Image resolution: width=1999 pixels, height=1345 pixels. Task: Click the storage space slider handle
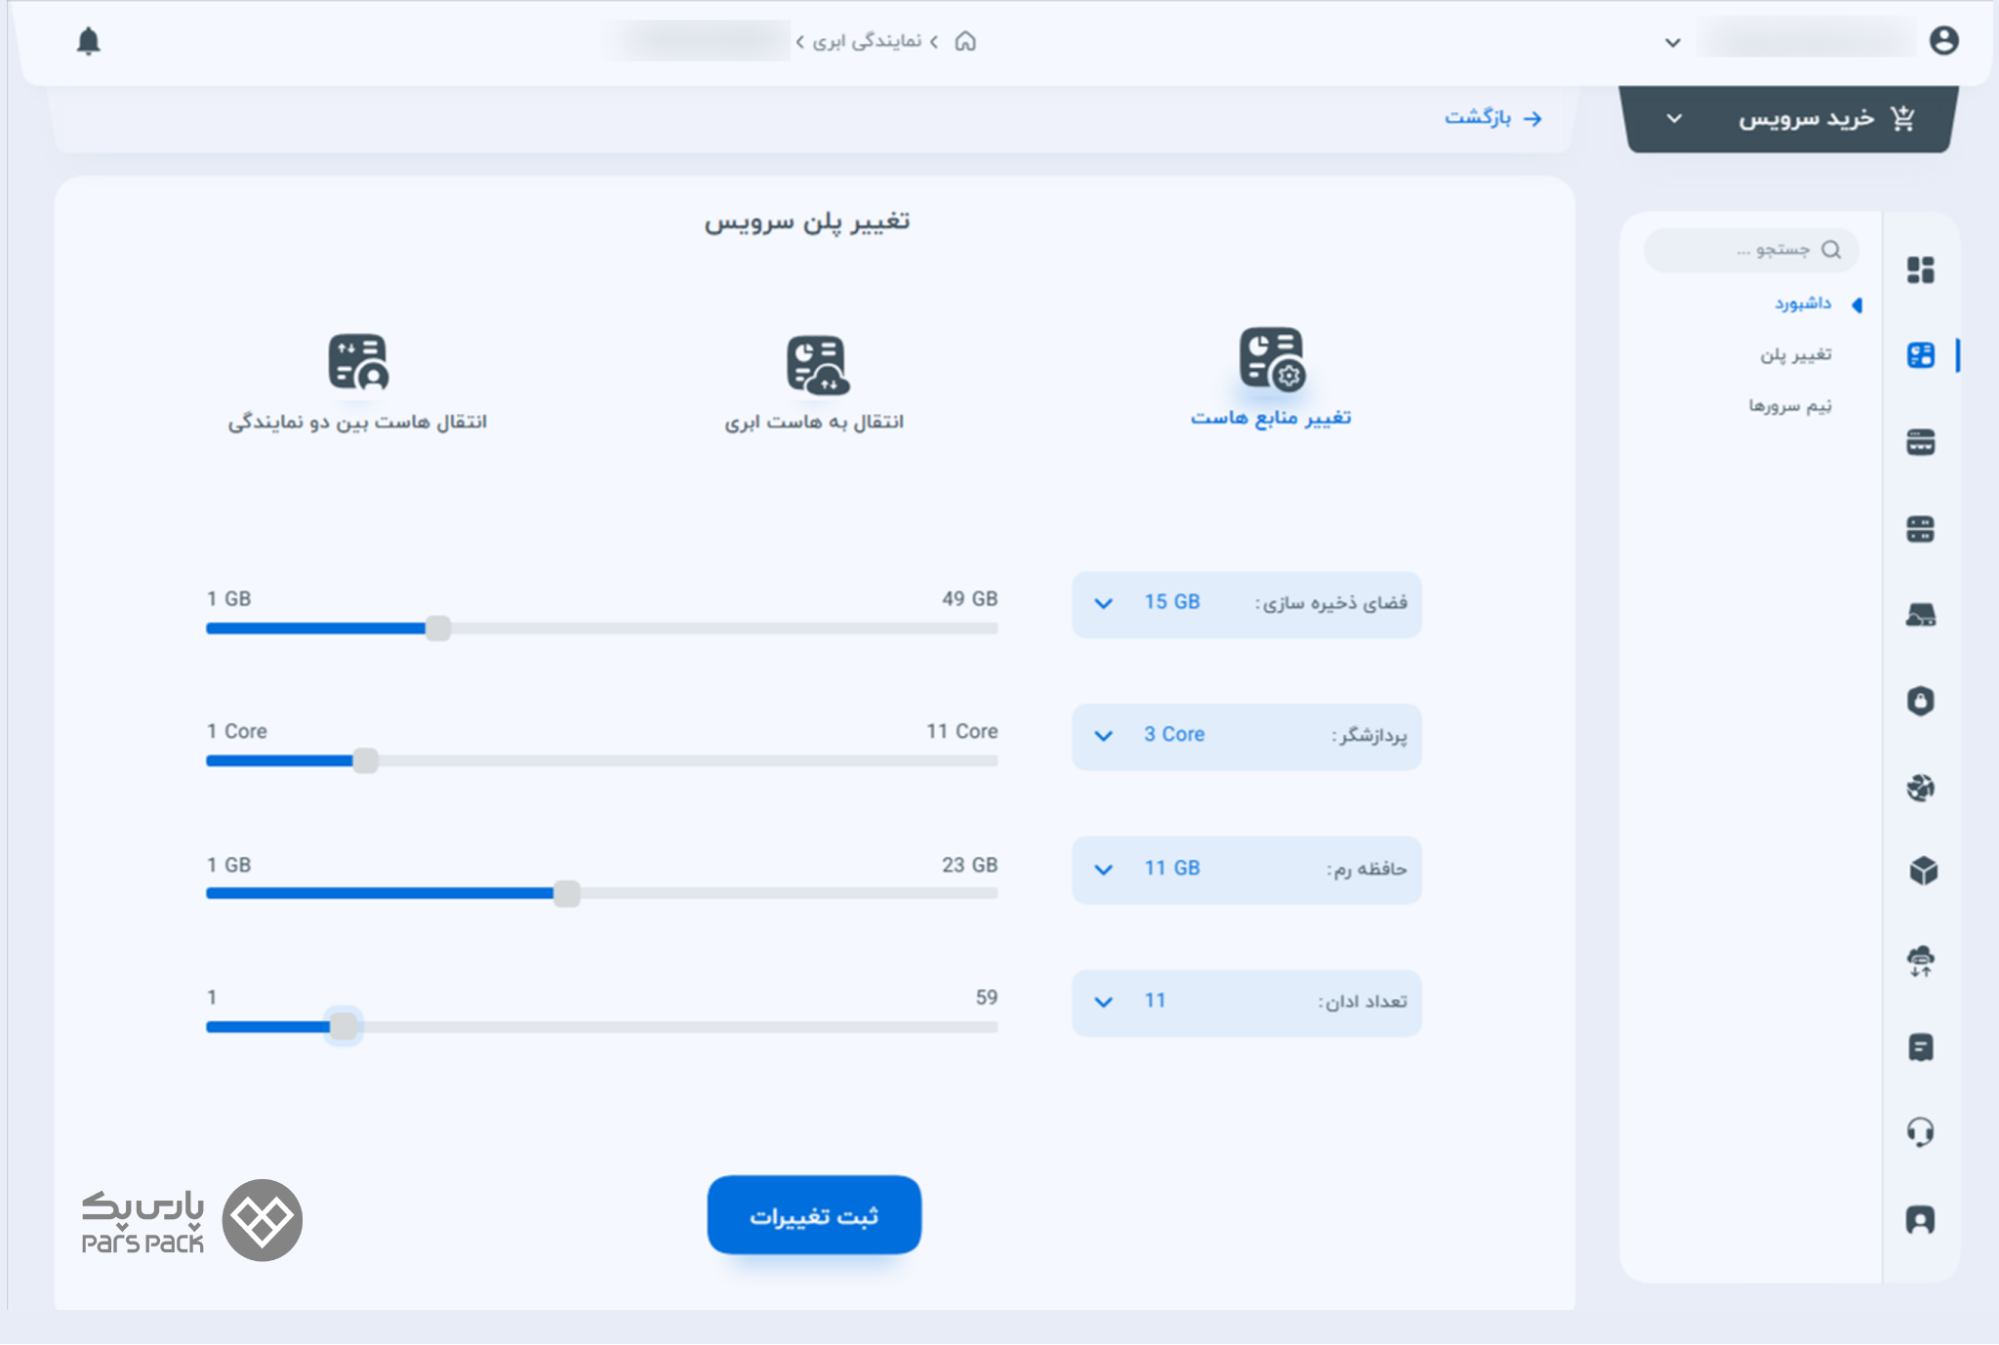437,629
